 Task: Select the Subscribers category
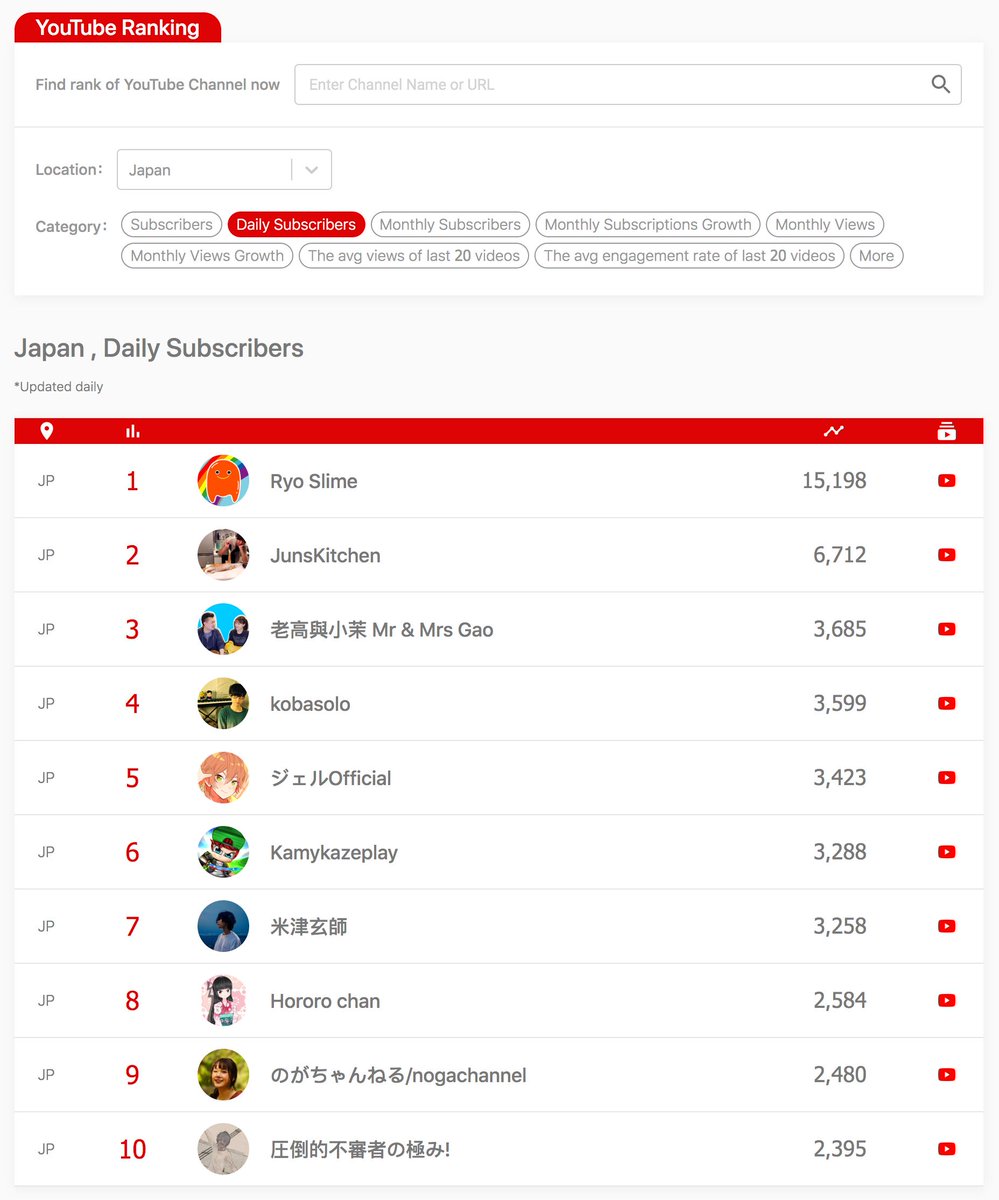tap(171, 225)
